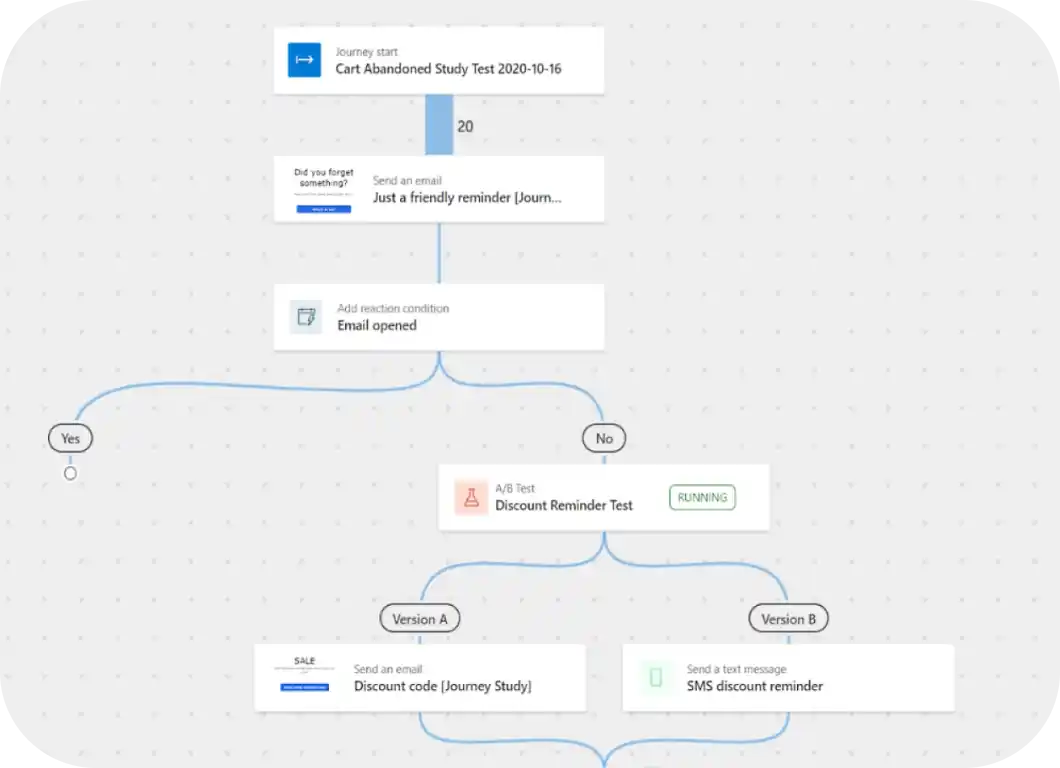This screenshot has width=1060, height=768.
Task: Click the green Send a text message icon
Action: pyautogui.click(x=655, y=677)
